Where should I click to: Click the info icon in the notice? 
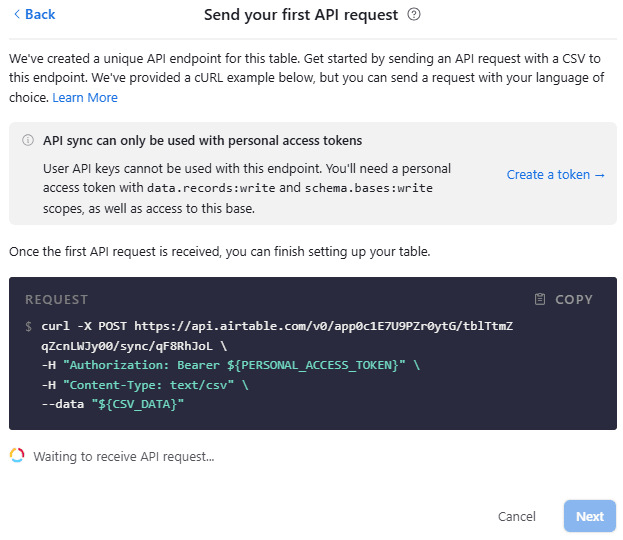coord(28,141)
